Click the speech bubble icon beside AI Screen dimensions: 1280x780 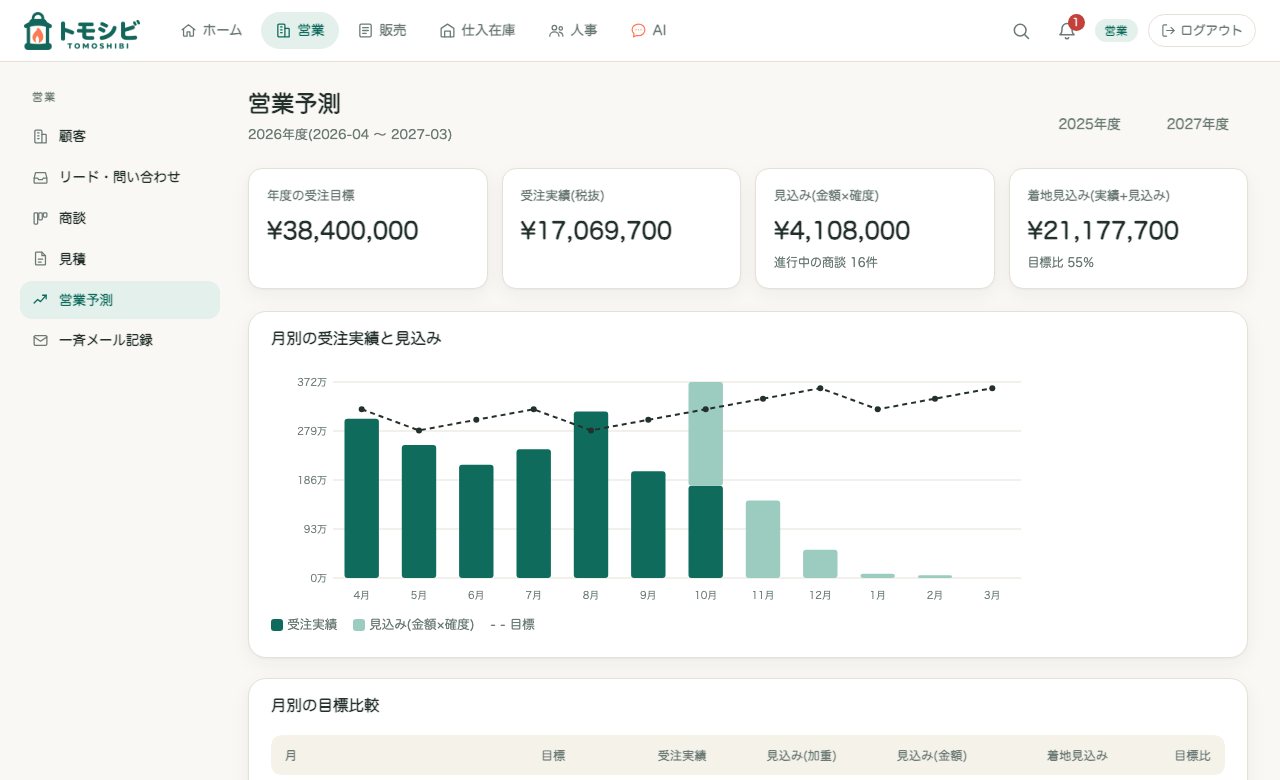tap(638, 31)
